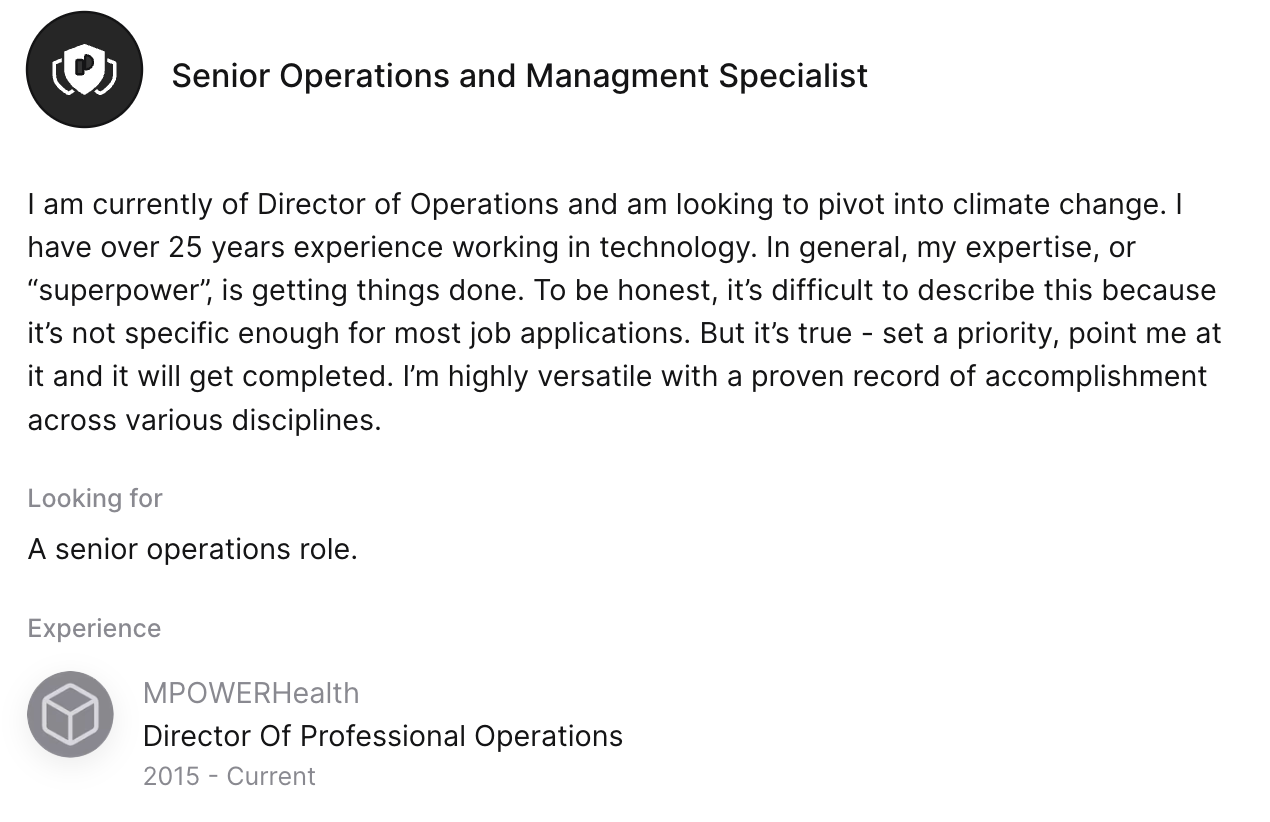Viewport: 1270px width, 822px height.
Task: Click the shield profile avatar icon
Action: (84, 70)
